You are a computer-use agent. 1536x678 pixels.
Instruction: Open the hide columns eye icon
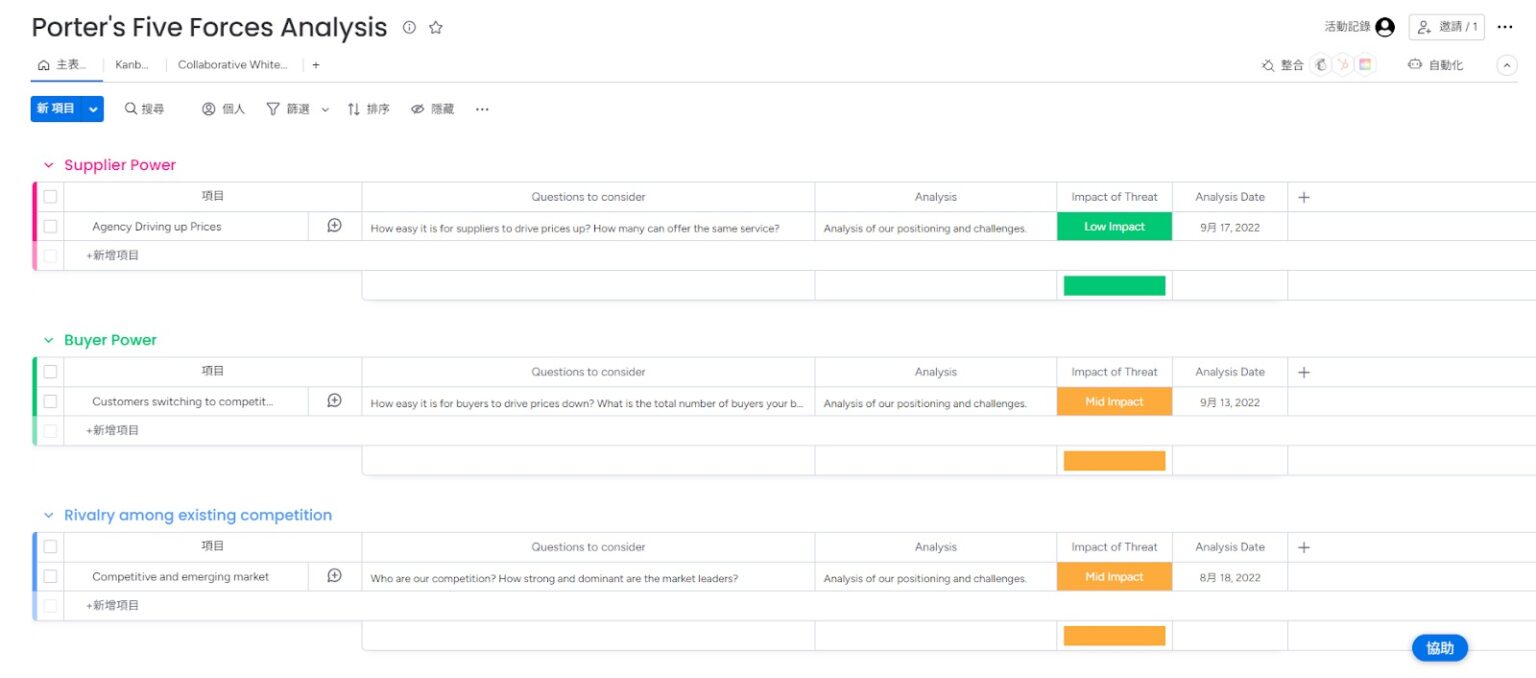coord(418,109)
